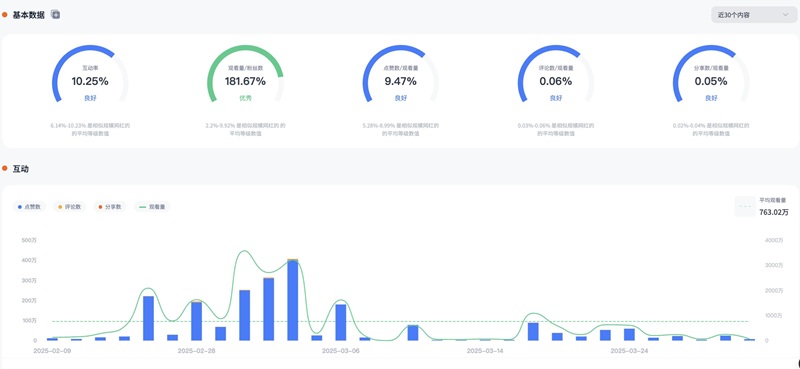Click the copy icon beside 基本数据
This screenshot has width=800, height=369.
tap(56, 15)
